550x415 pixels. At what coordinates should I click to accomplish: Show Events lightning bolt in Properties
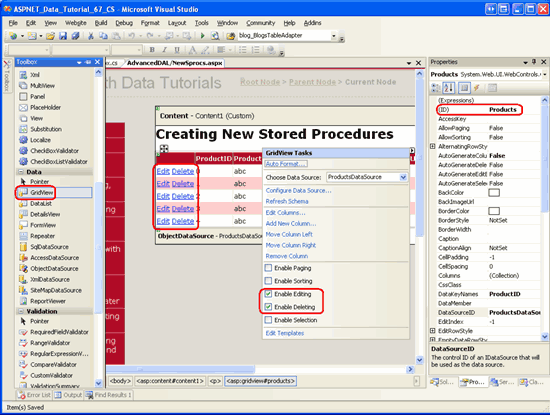476,87
